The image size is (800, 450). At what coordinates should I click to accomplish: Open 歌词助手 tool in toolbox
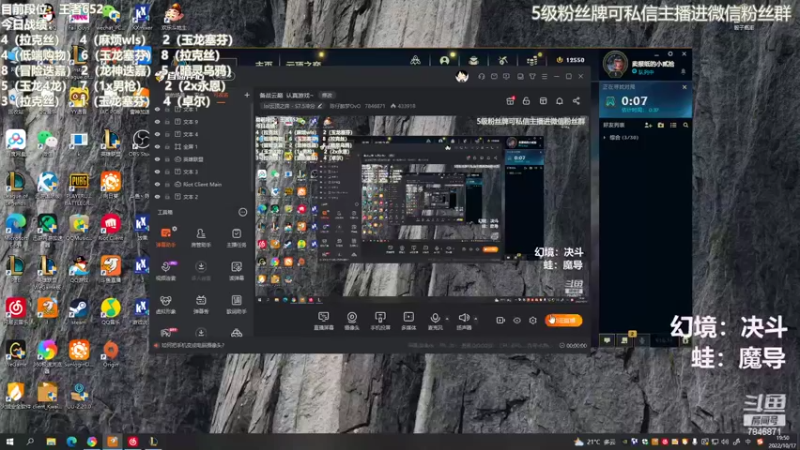click(x=236, y=304)
